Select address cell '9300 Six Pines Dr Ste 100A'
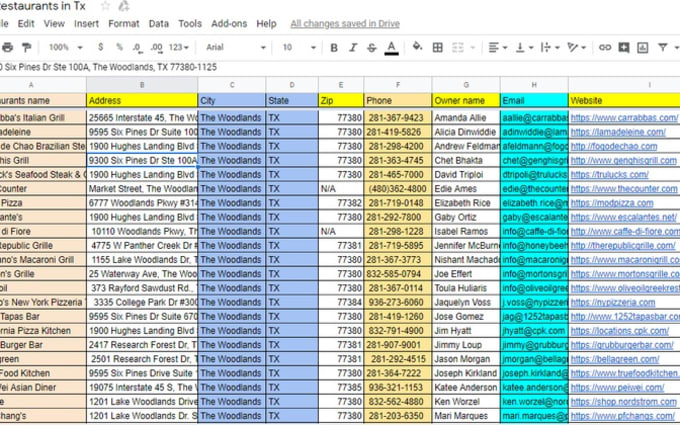 point(142,160)
